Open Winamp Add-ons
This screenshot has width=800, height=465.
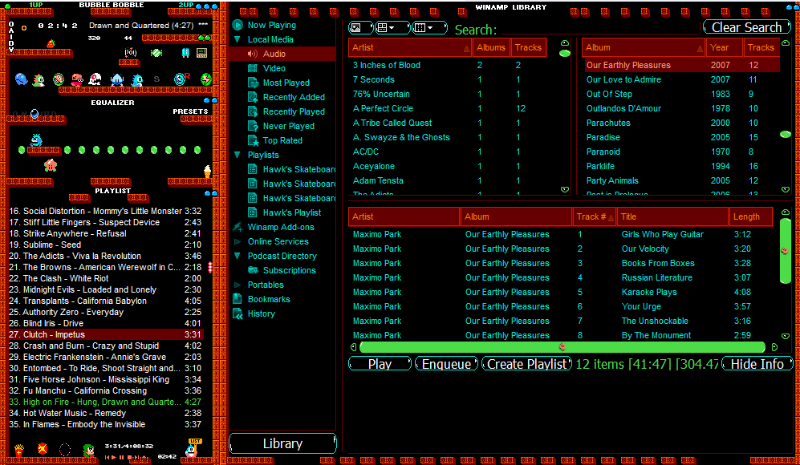(281, 227)
